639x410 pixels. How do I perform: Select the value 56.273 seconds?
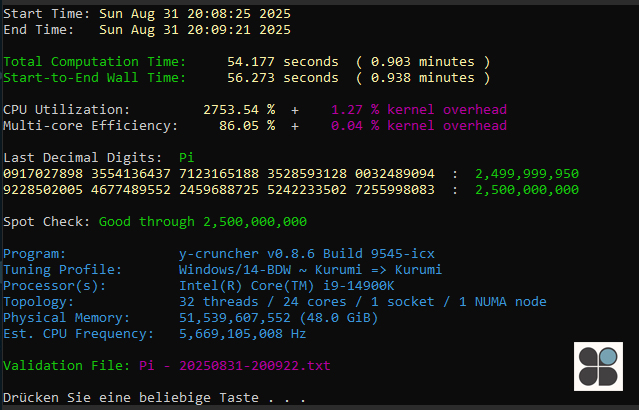click(283, 77)
